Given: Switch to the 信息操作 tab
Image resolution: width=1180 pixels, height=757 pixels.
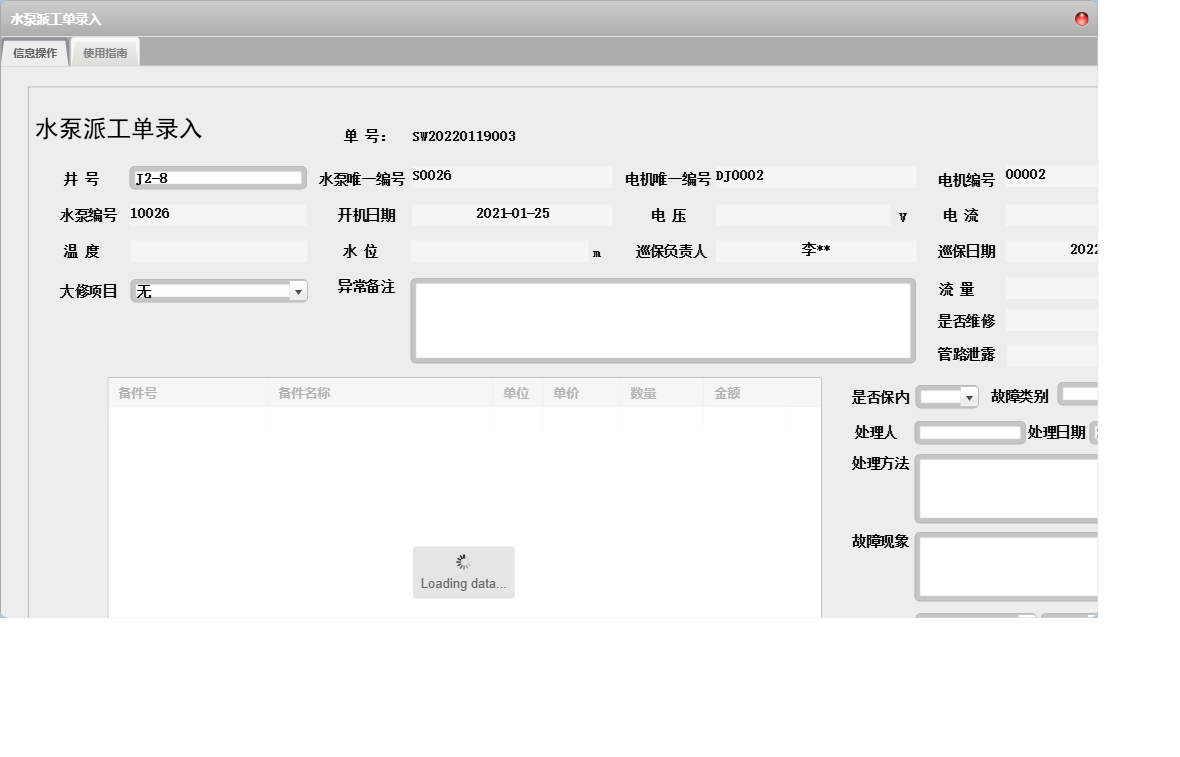Looking at the screenshot, I should click(35, 53).
